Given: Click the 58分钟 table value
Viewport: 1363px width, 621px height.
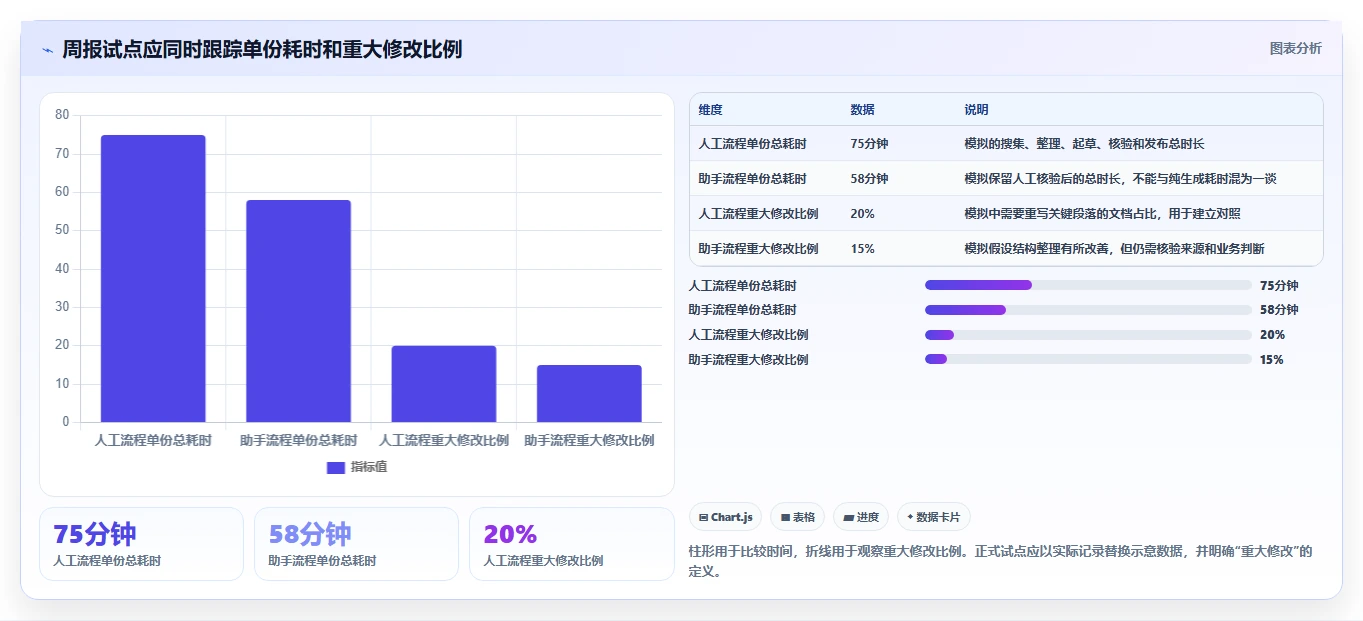Looking at the screenshot, I should pyautogui.click(x=869, y=179).
